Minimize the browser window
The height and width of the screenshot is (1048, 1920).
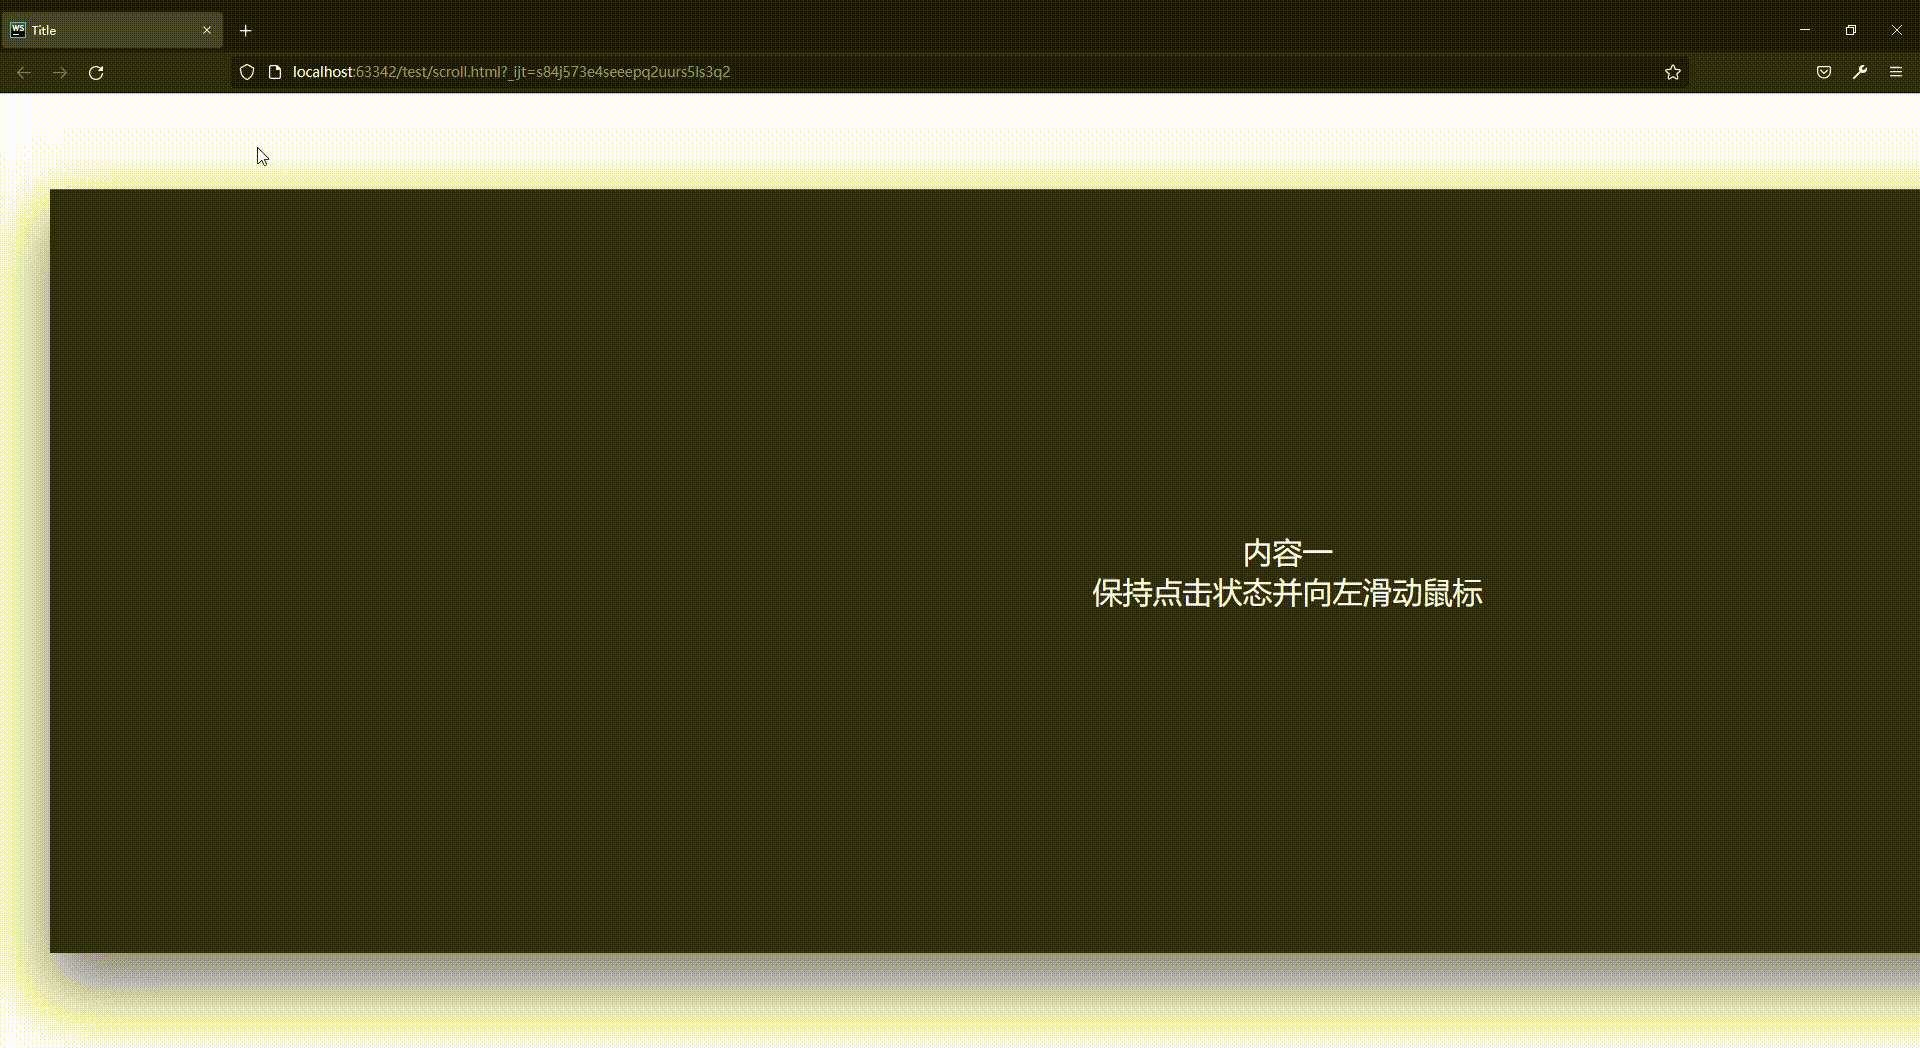[1805, 30]
